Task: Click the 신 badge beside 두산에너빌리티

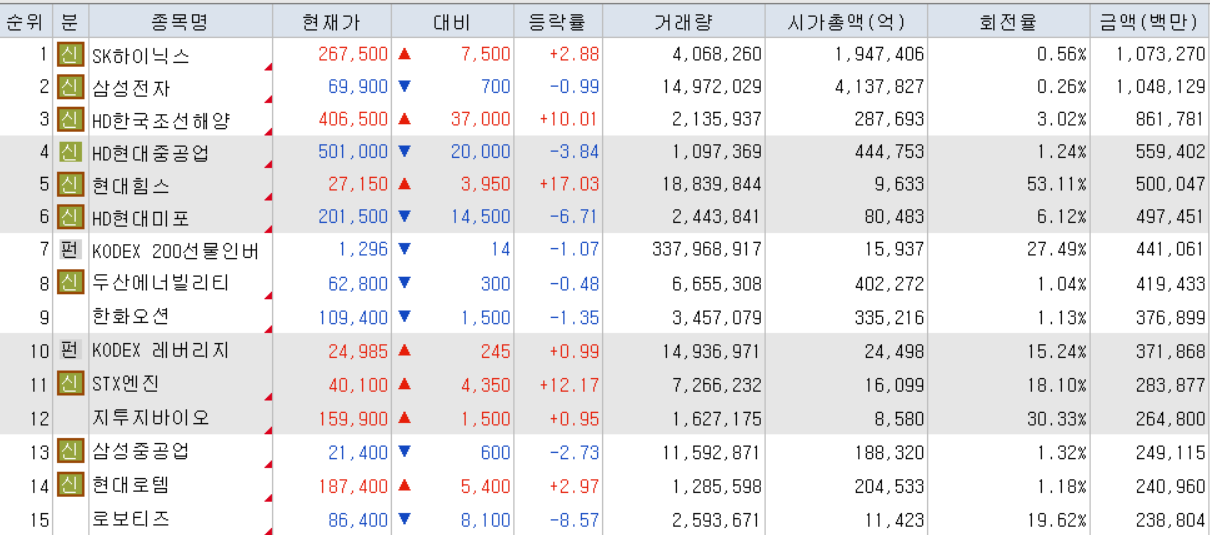Action: point(69,283)
